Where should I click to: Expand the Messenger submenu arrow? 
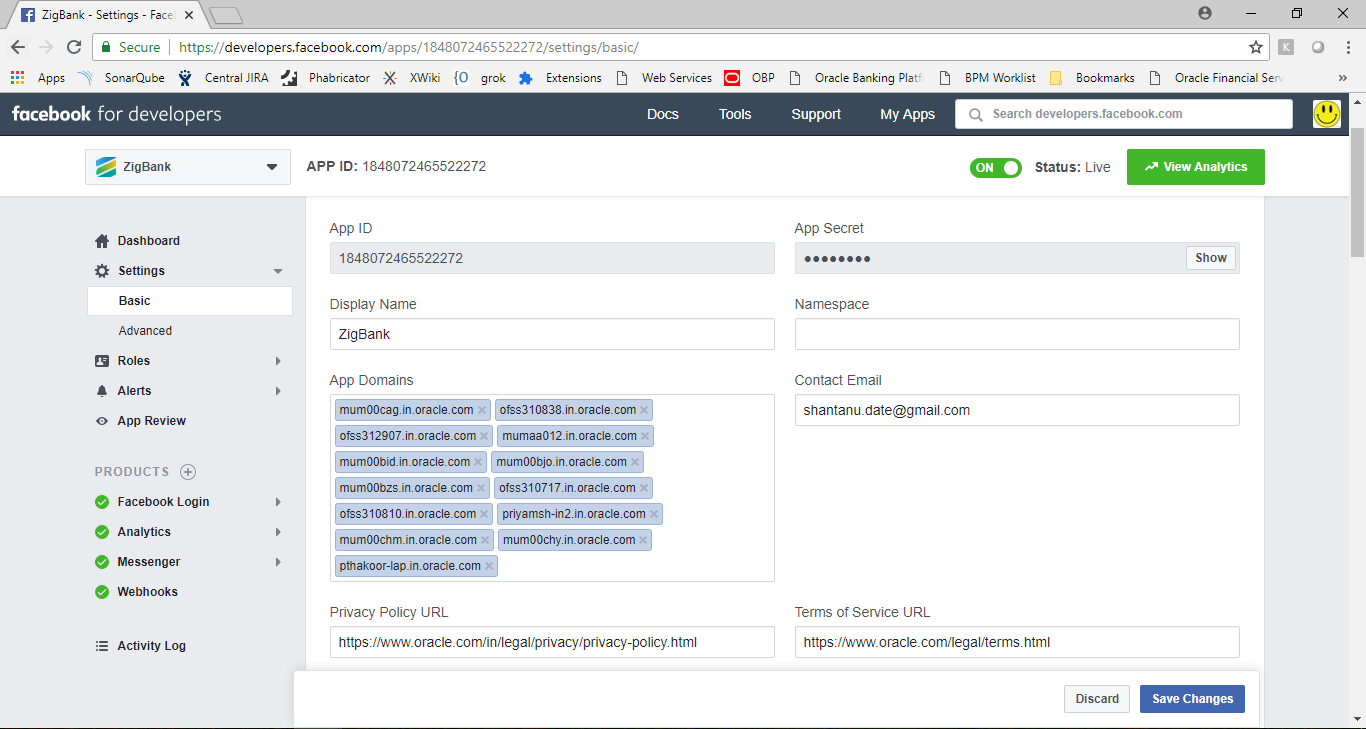(x=278, y=562)
